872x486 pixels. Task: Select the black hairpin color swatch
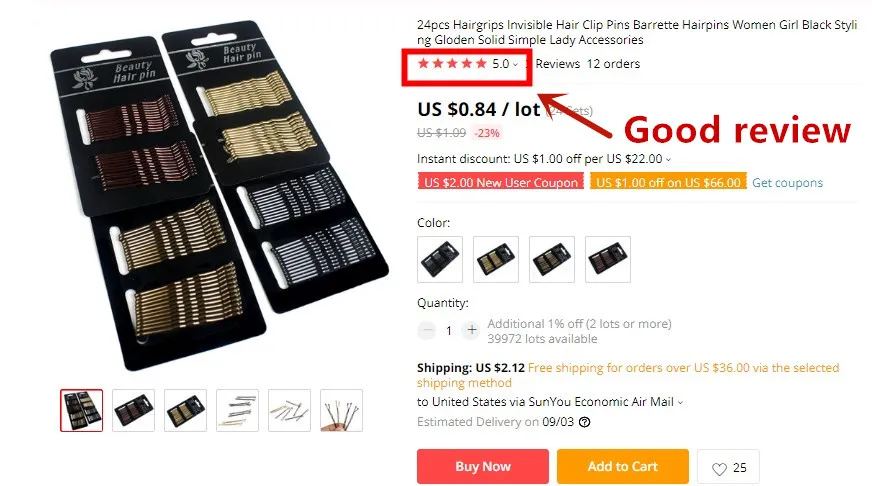[x=440, y=259]
